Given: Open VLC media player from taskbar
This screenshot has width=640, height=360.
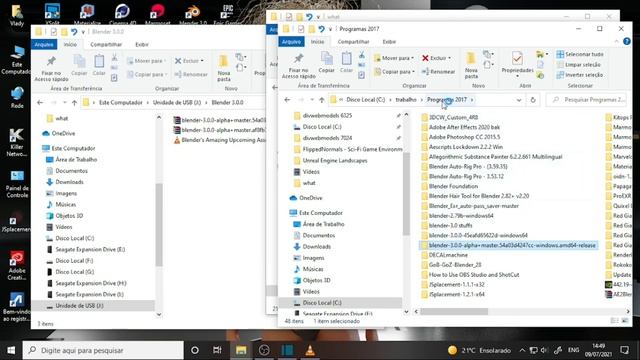Looking at the screenshot, I should (310, 350).
